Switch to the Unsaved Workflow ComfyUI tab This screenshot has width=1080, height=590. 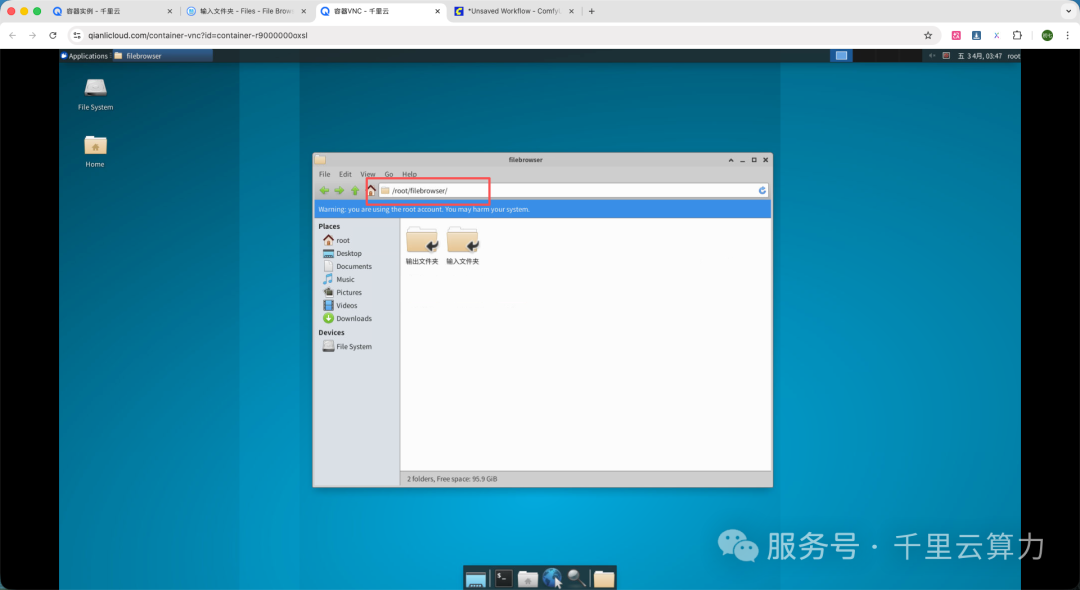tap(515, 11)
